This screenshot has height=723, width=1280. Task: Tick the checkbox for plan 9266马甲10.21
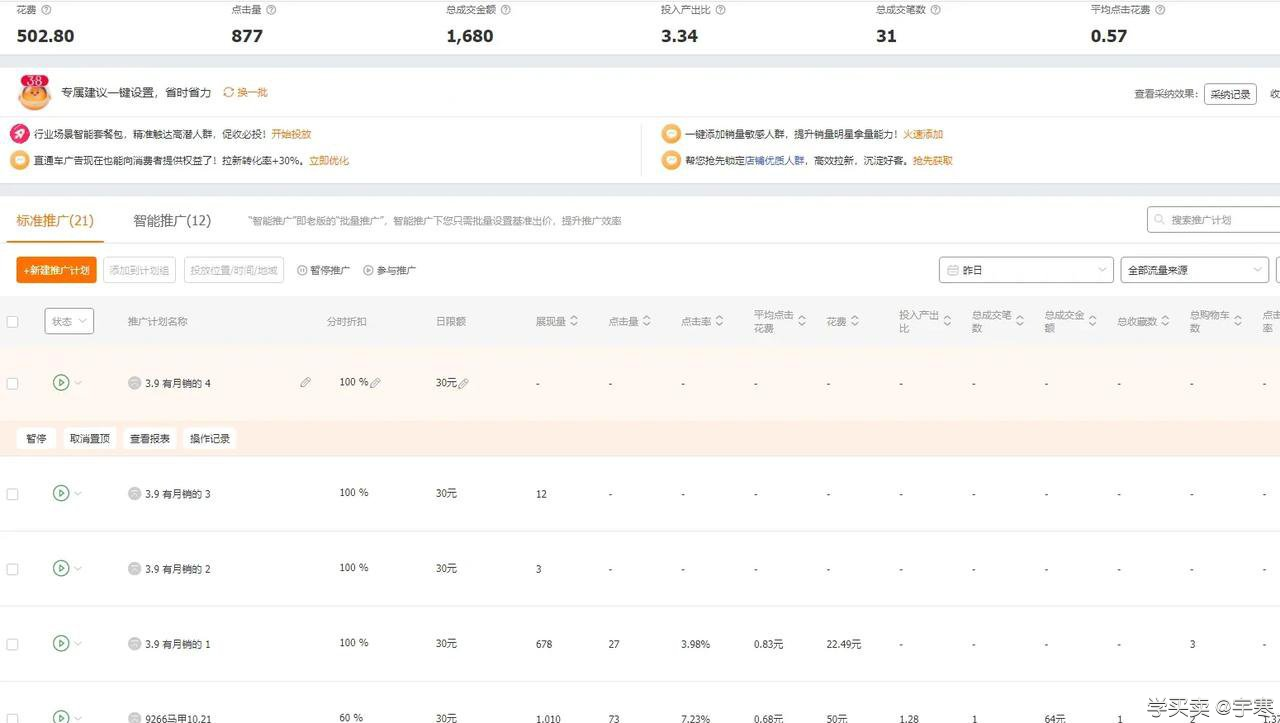click(12, 717)
